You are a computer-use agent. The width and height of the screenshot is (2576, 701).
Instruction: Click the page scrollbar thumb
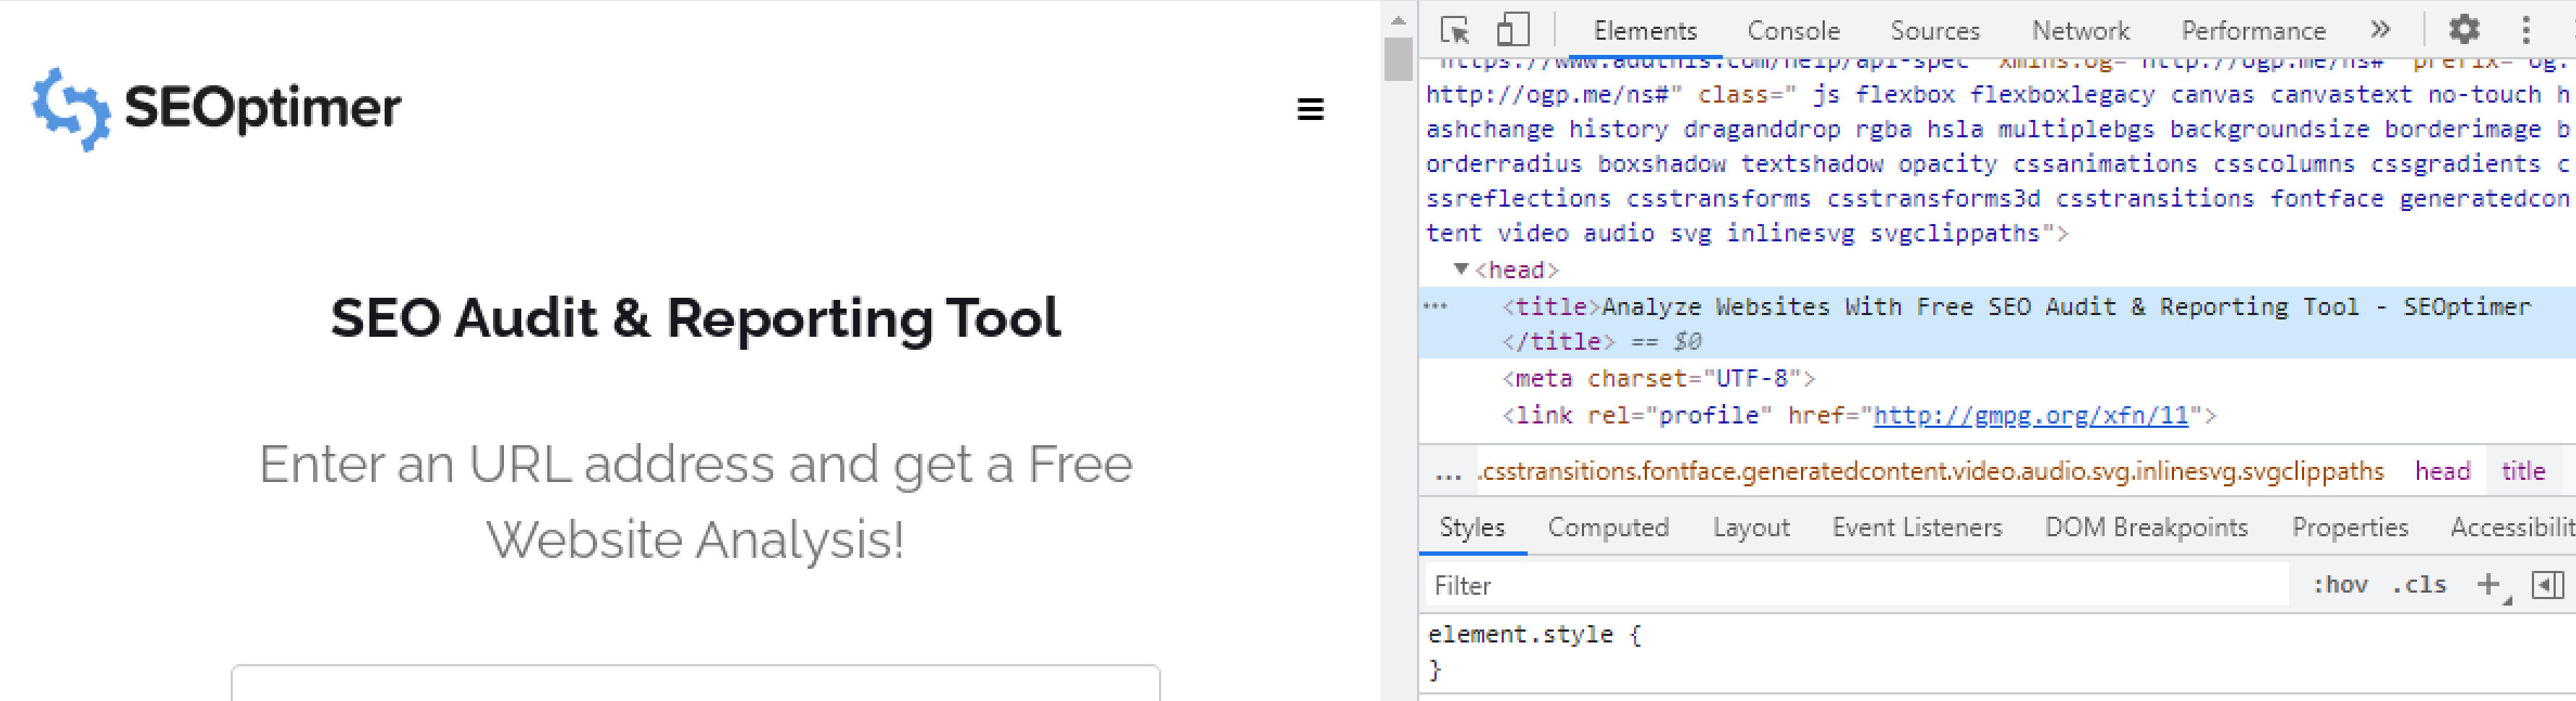coord(1397,59)
